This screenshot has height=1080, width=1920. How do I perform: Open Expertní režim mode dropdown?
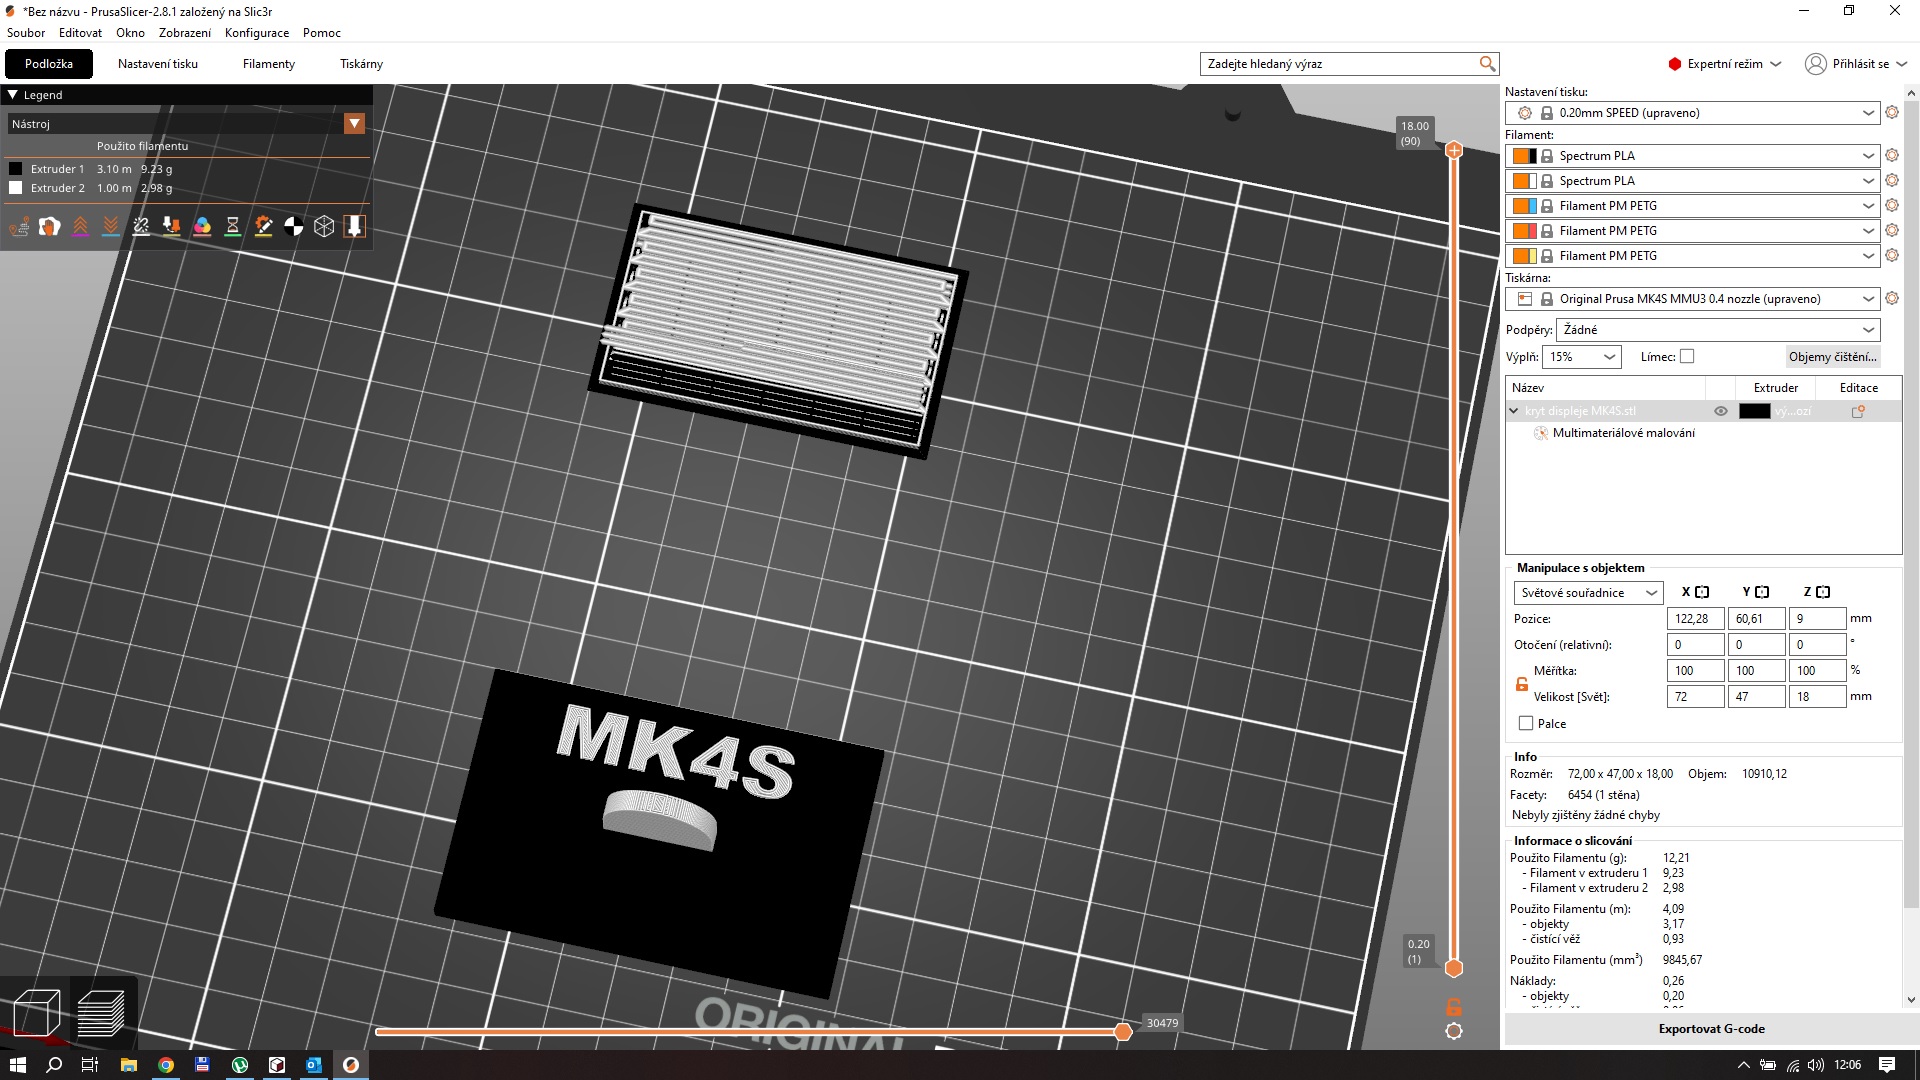coord(1725,64)
